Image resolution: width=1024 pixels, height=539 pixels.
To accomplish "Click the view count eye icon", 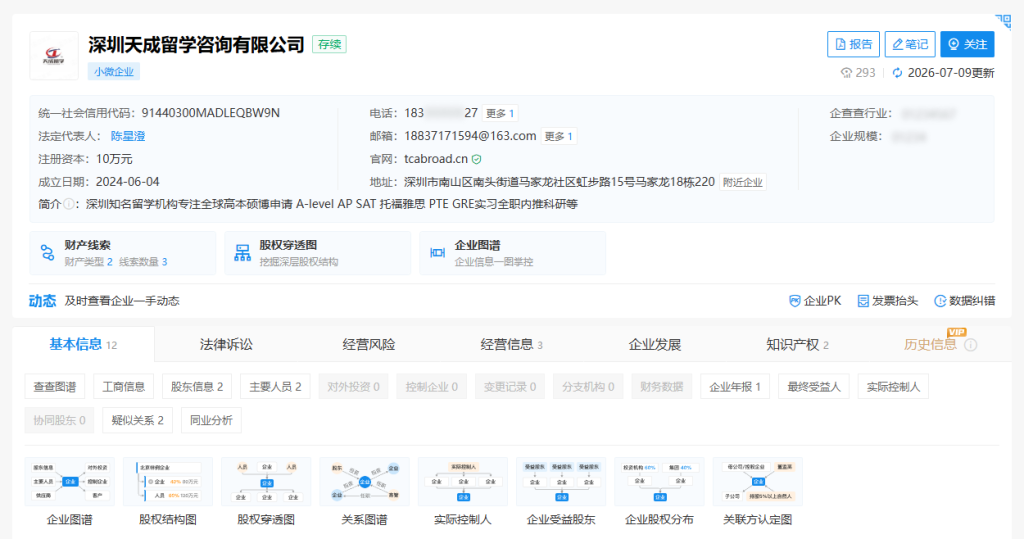I will tap(846, 73).
